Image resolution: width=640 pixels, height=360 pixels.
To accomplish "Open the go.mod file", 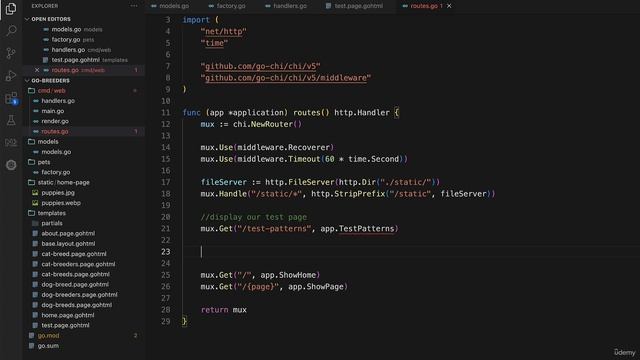I will [x=48, y=336].
